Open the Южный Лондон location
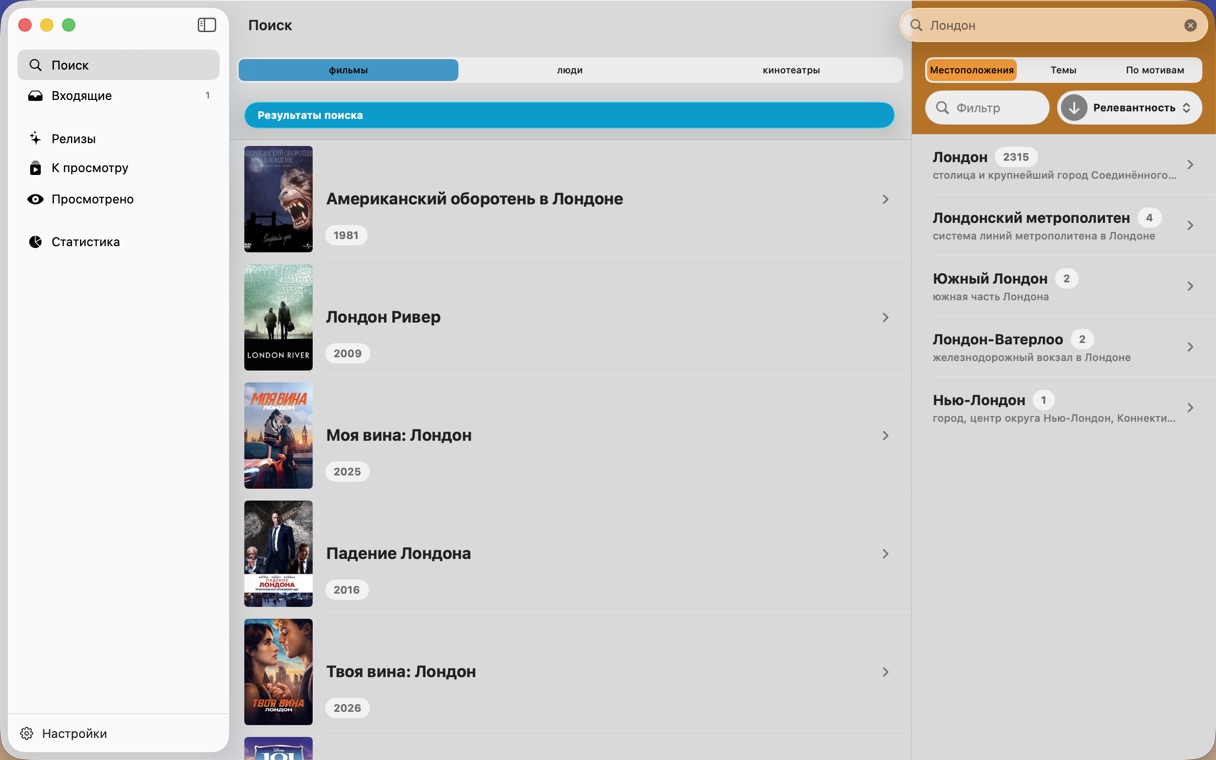Viewport: 1216px width, 760px height. tap(1063, 287)
